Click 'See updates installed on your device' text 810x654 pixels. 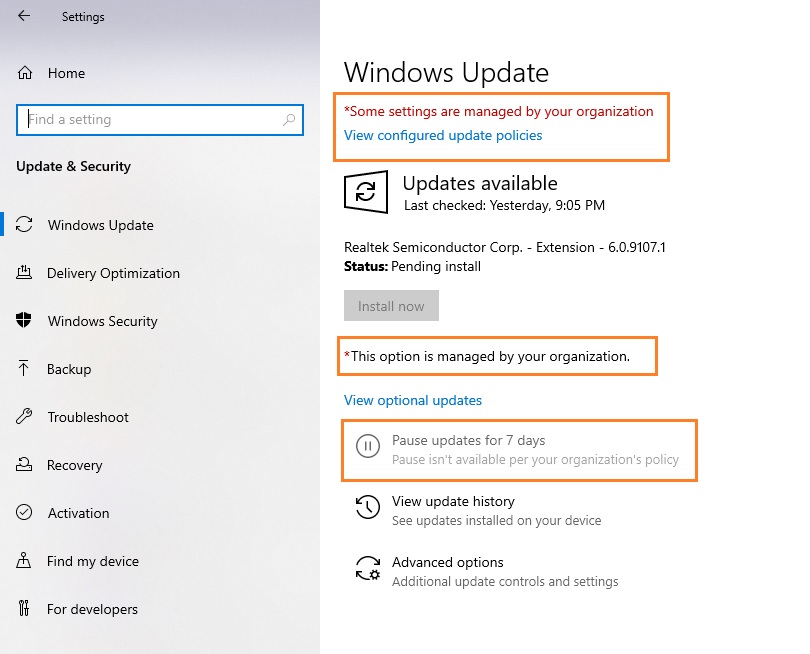[x=496, y=521]
